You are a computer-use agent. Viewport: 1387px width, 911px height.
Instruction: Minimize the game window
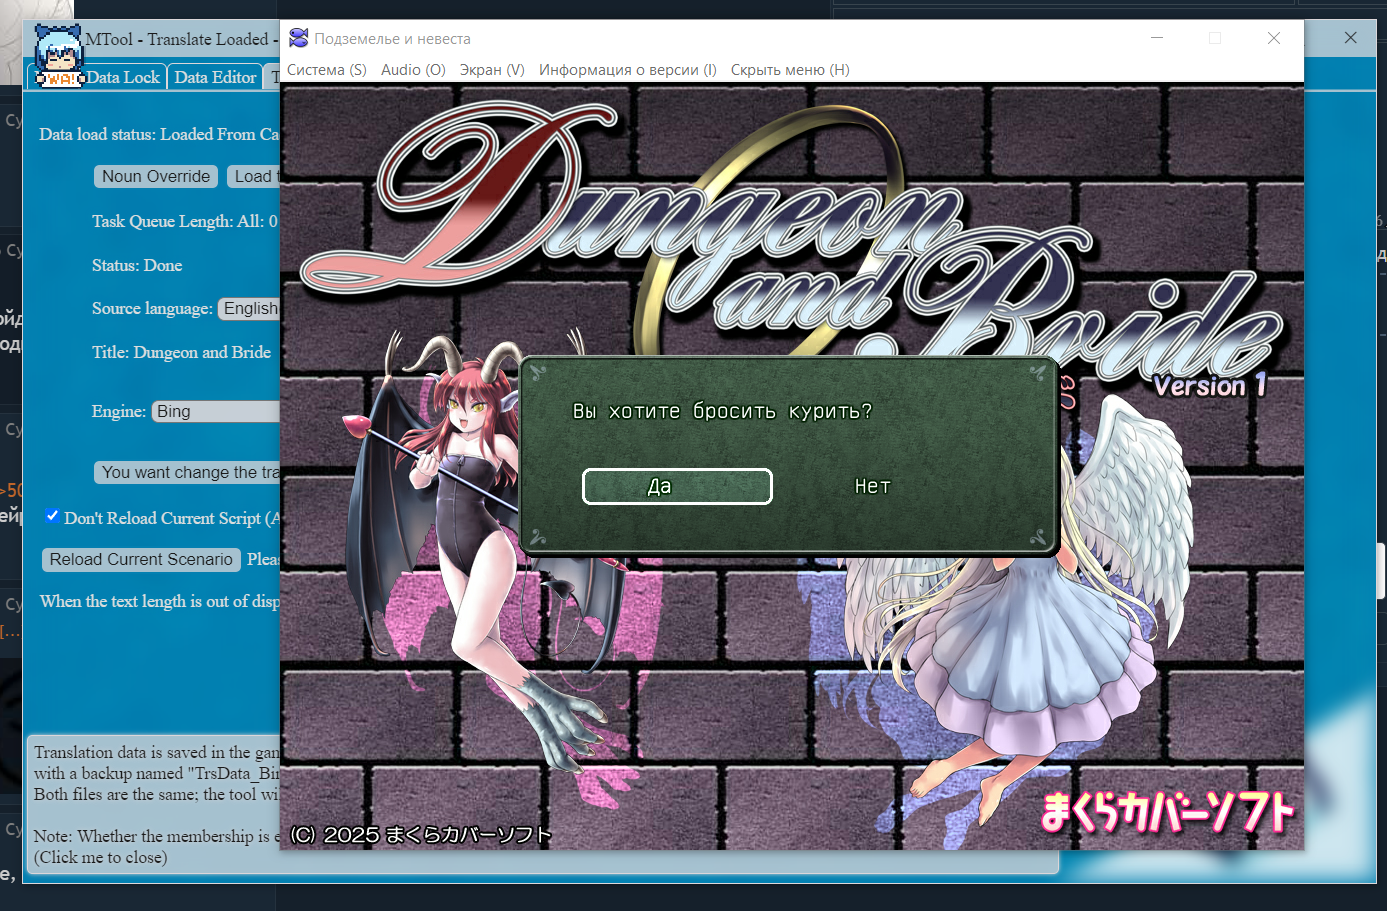[1157, 38]
